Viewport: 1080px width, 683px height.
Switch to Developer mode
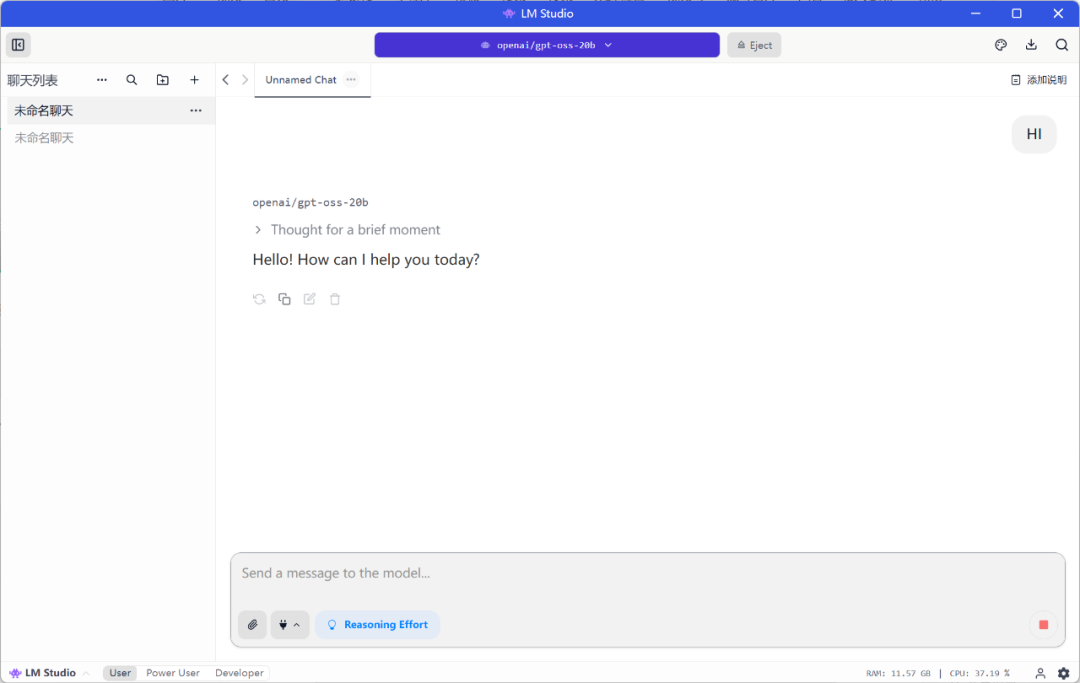click(239, 673)
